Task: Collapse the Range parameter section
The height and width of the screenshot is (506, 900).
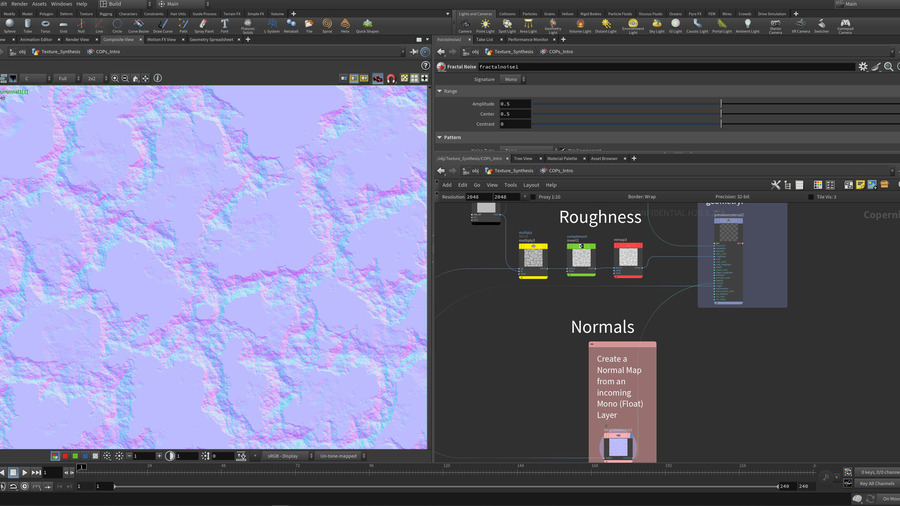Action: pyautogui.click(x=440, y=91)
